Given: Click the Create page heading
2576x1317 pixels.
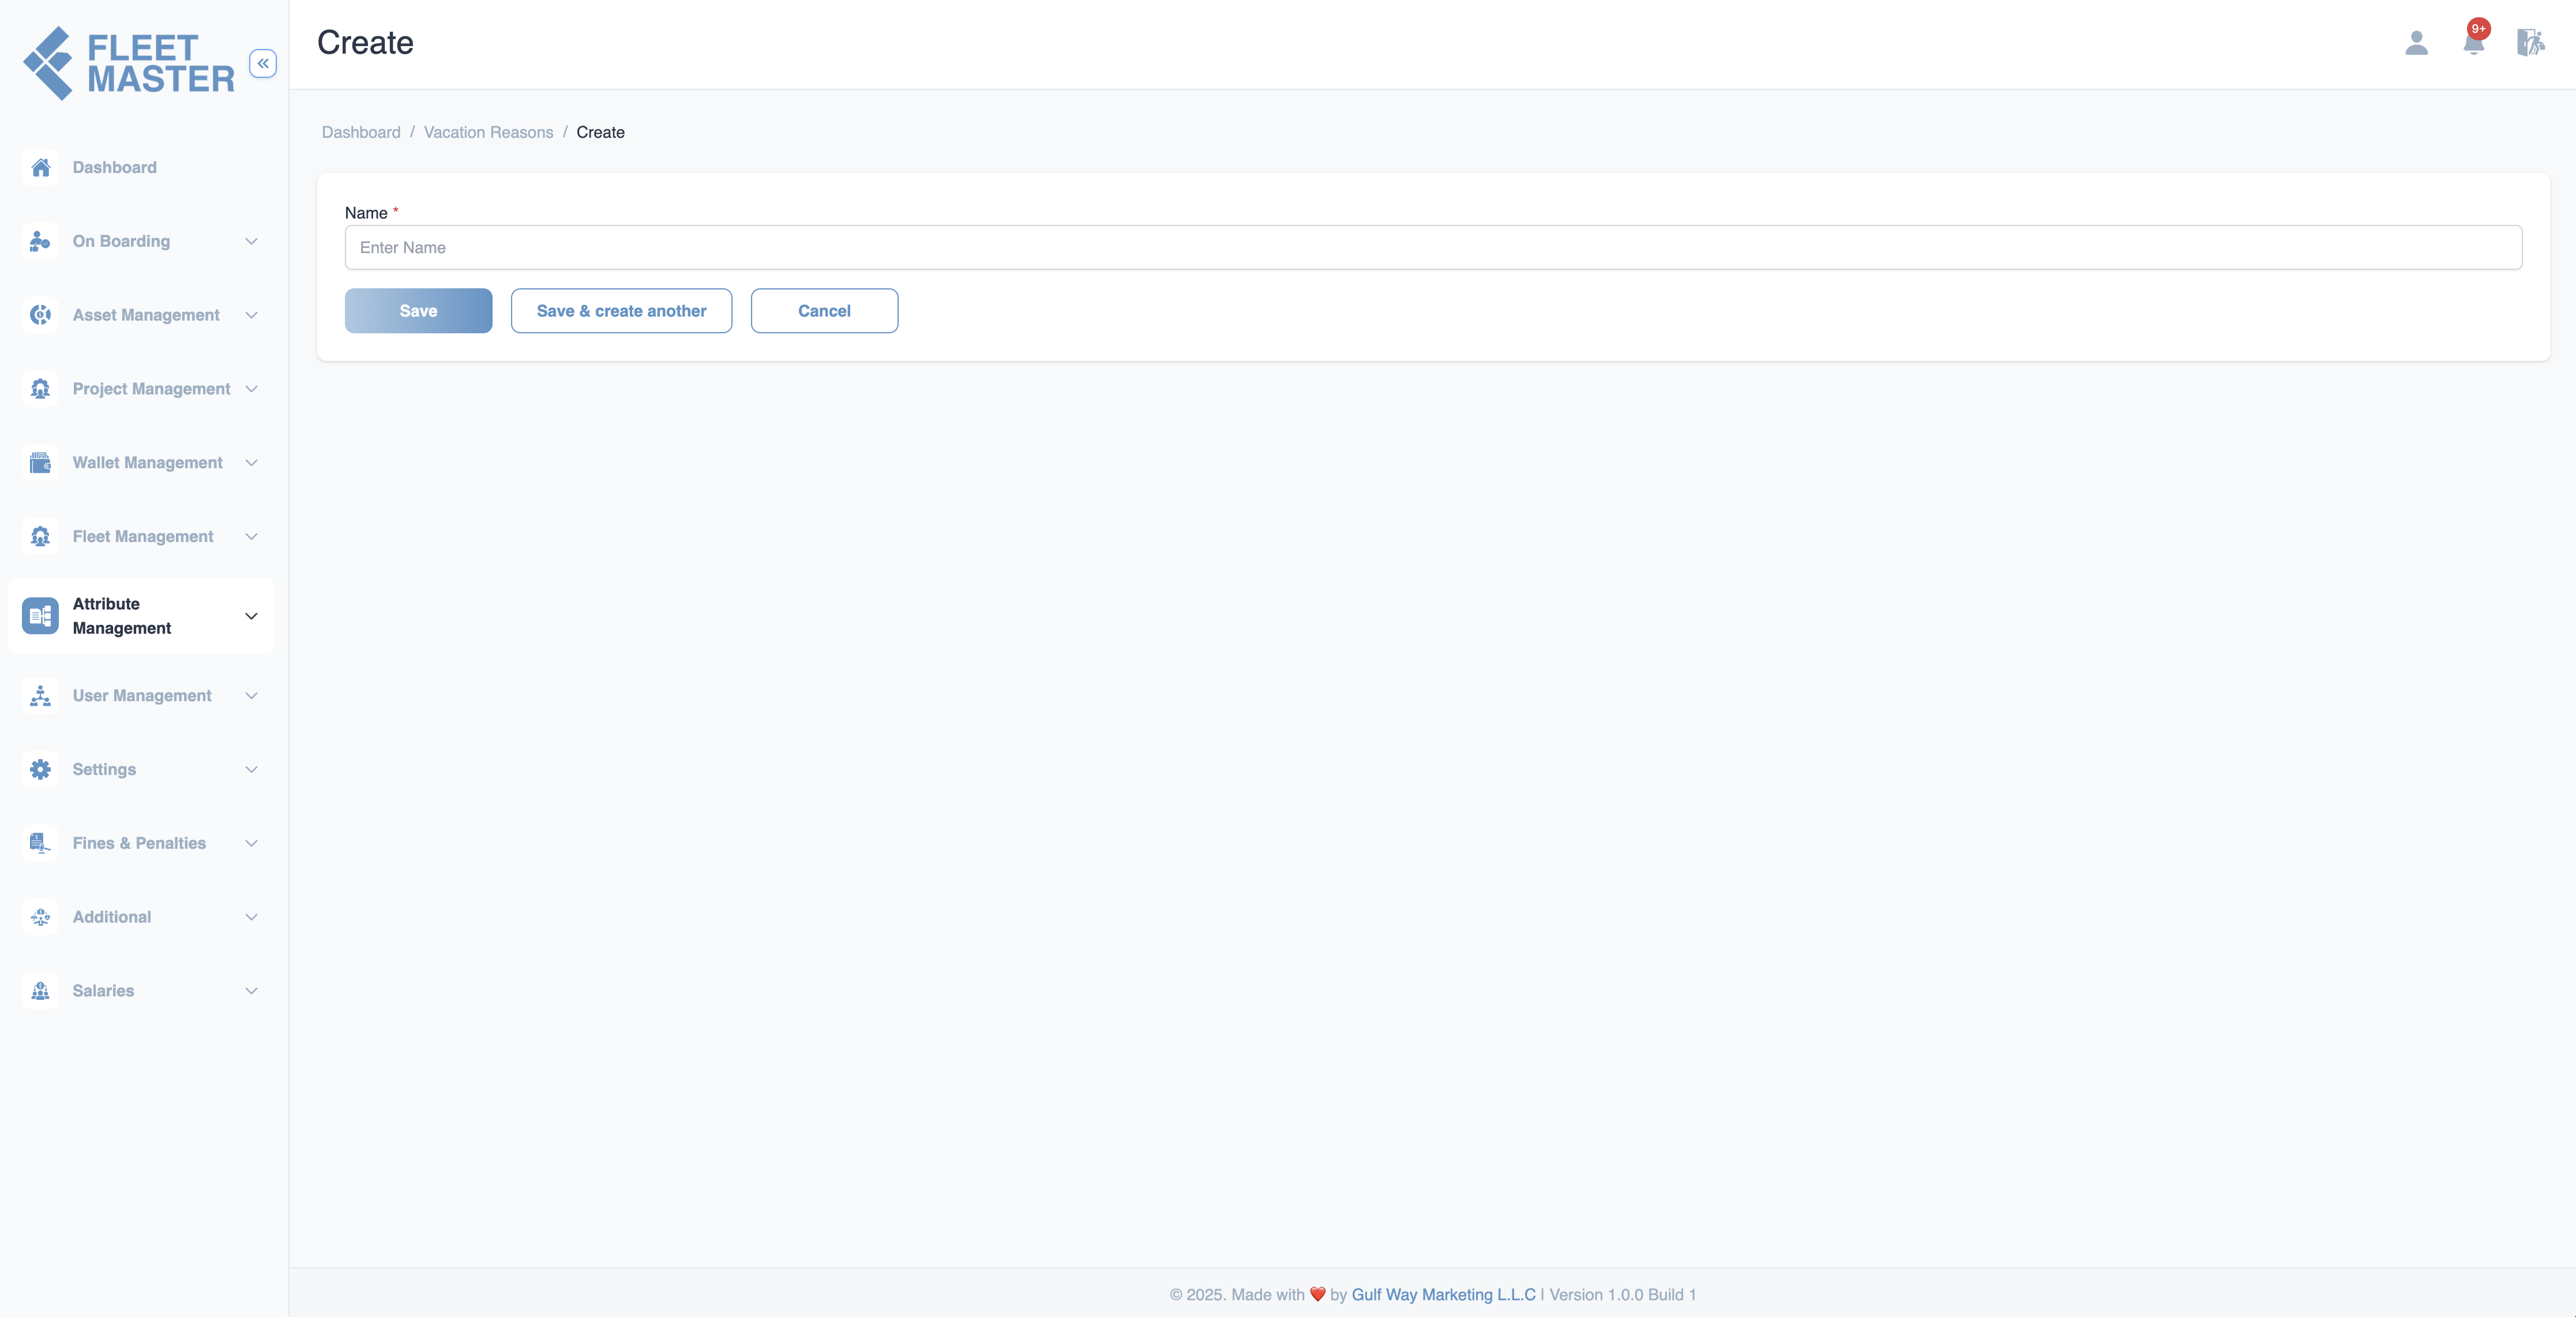Looking at the screenshot, I should (x=365, y=43).
